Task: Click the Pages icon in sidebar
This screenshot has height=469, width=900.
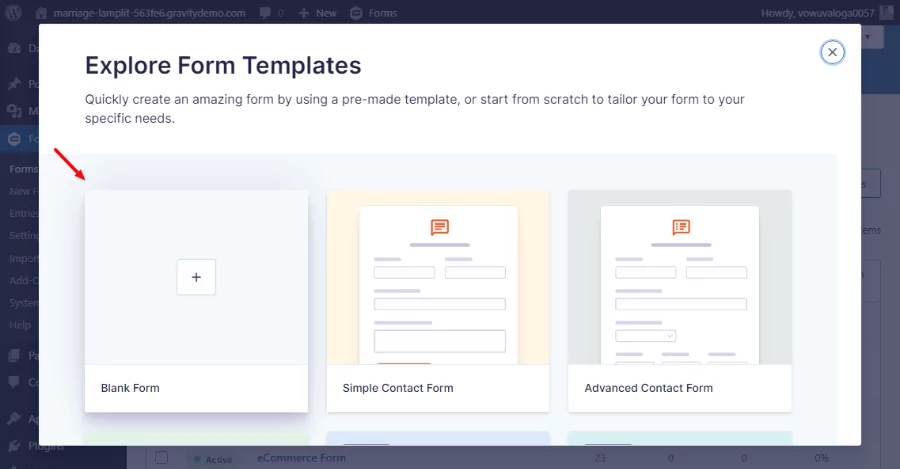Action: (x=14, y=355)
